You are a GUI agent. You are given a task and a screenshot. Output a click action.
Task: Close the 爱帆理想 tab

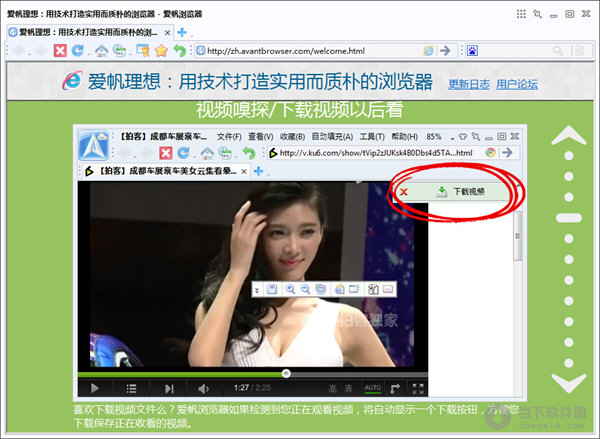[x=167, y=33]
